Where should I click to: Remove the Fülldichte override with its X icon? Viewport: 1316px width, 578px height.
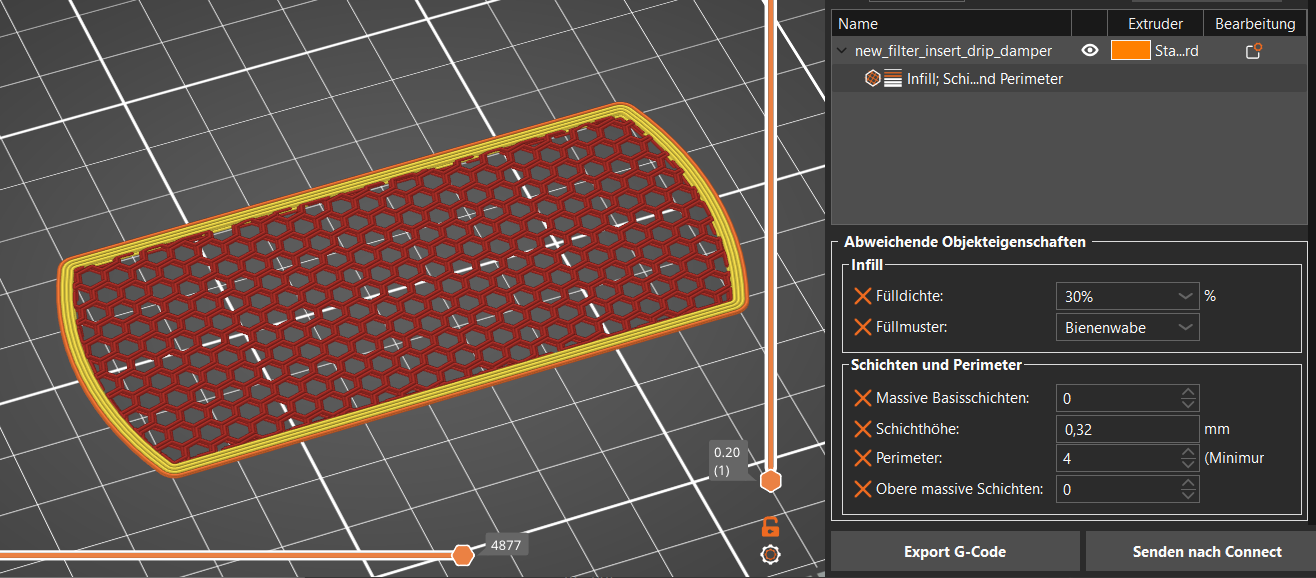tap(863, 296)
